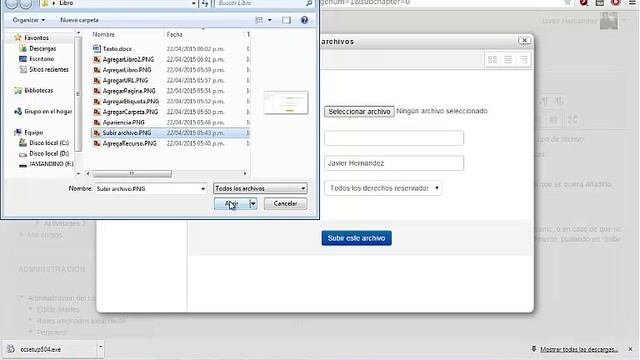This screenshot has height=360, width=640.
Task: Close the archivos web dialog
Action: click(524, 40)
